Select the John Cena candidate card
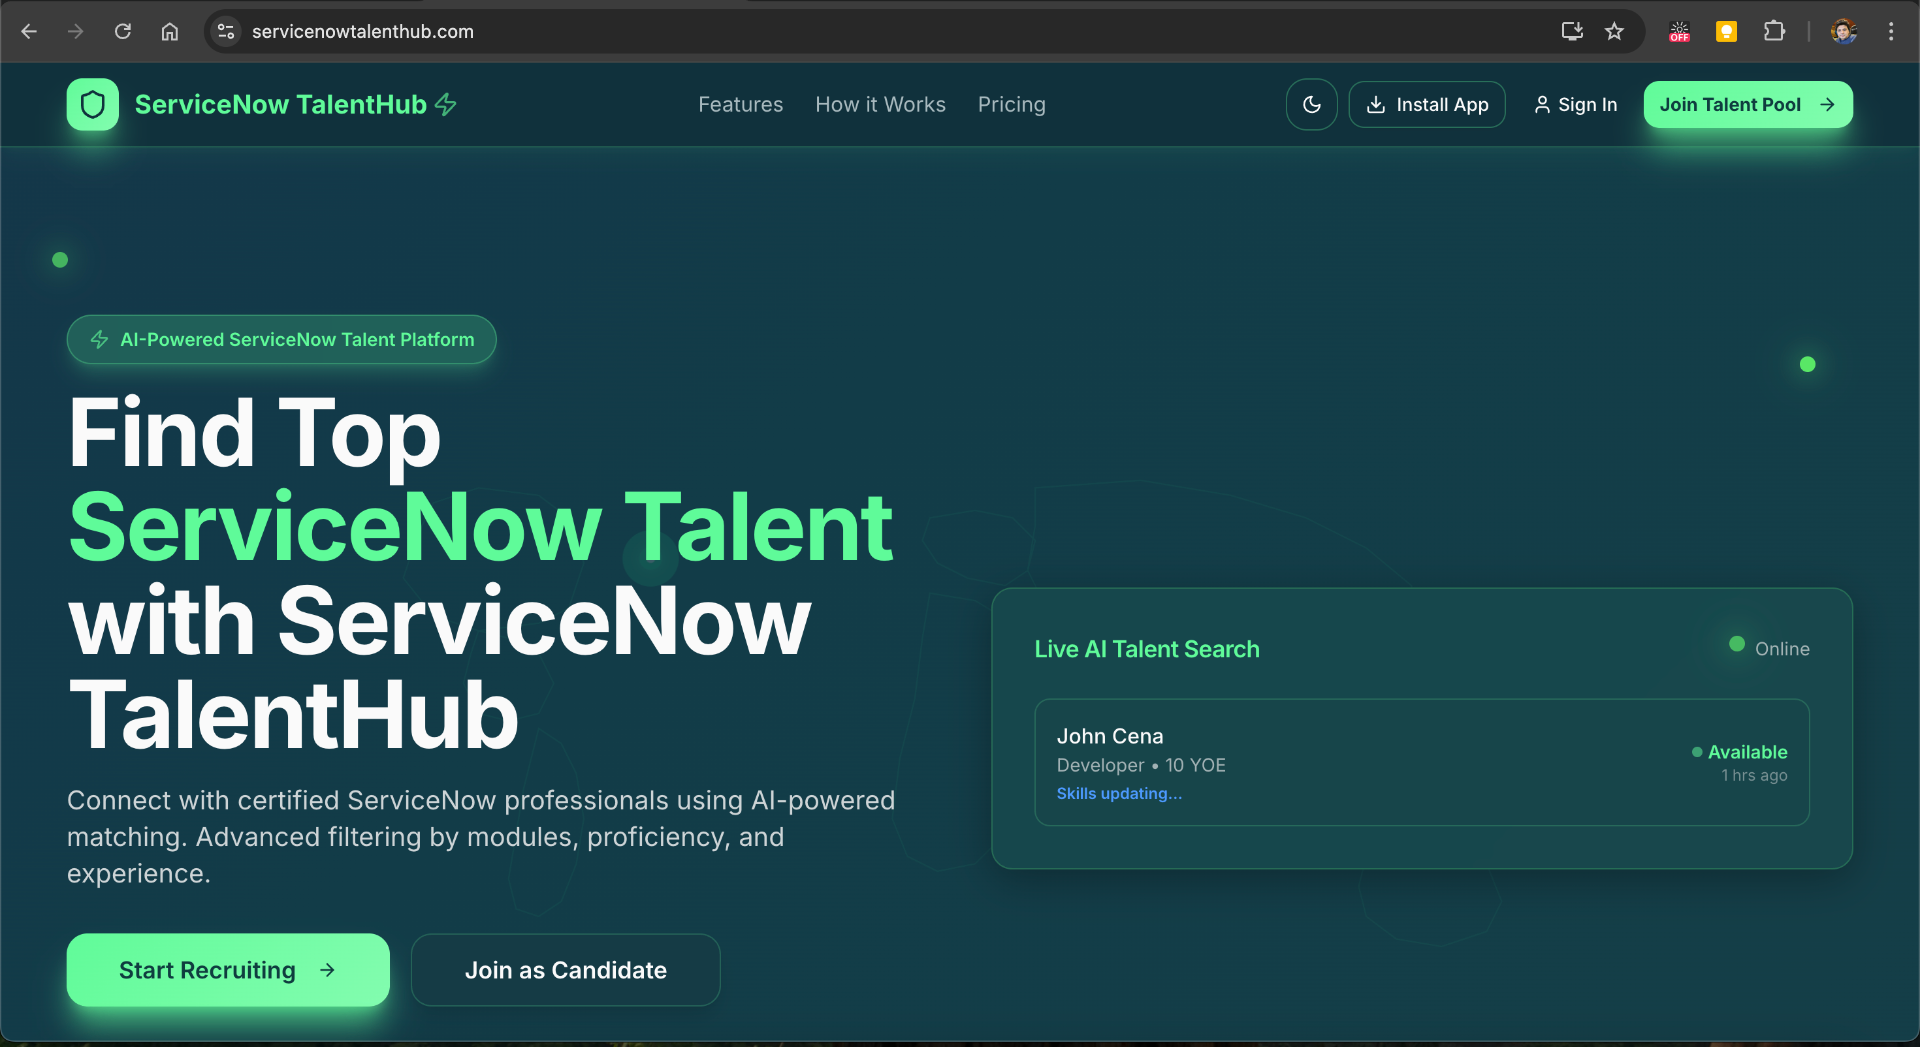This screenshot has height=1047, width=1920. pos(1421,763)
